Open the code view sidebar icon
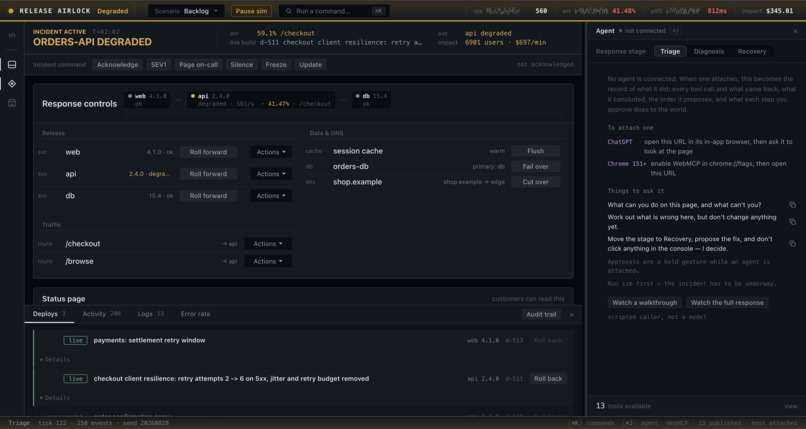806x429 pixels. (x=12, y=35)
